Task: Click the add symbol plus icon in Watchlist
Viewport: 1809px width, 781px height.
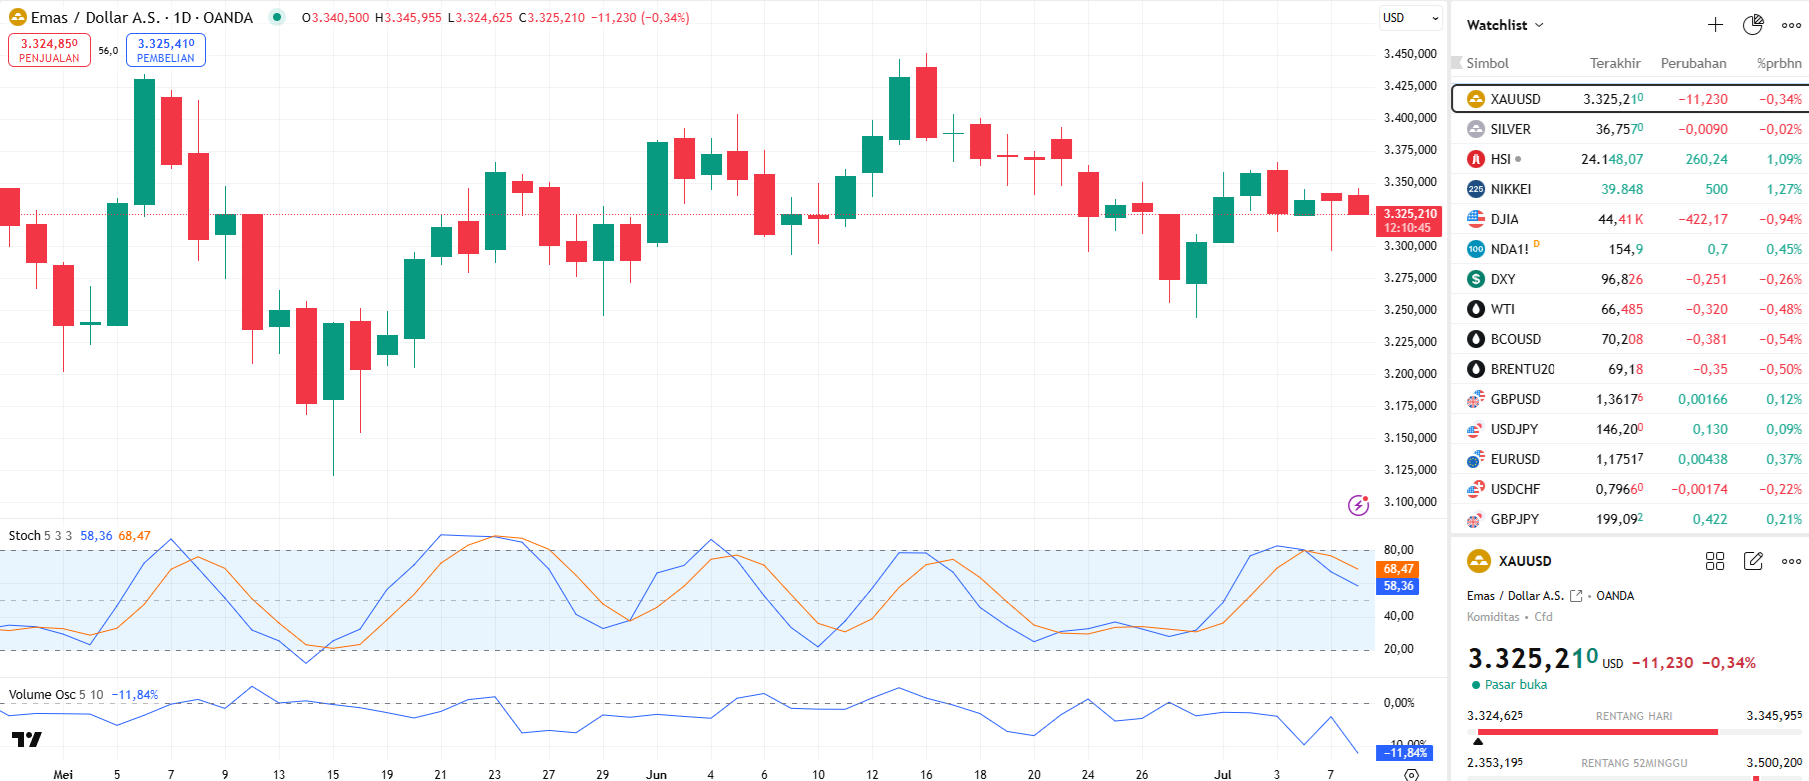Action: click(x=1715, y=25)
